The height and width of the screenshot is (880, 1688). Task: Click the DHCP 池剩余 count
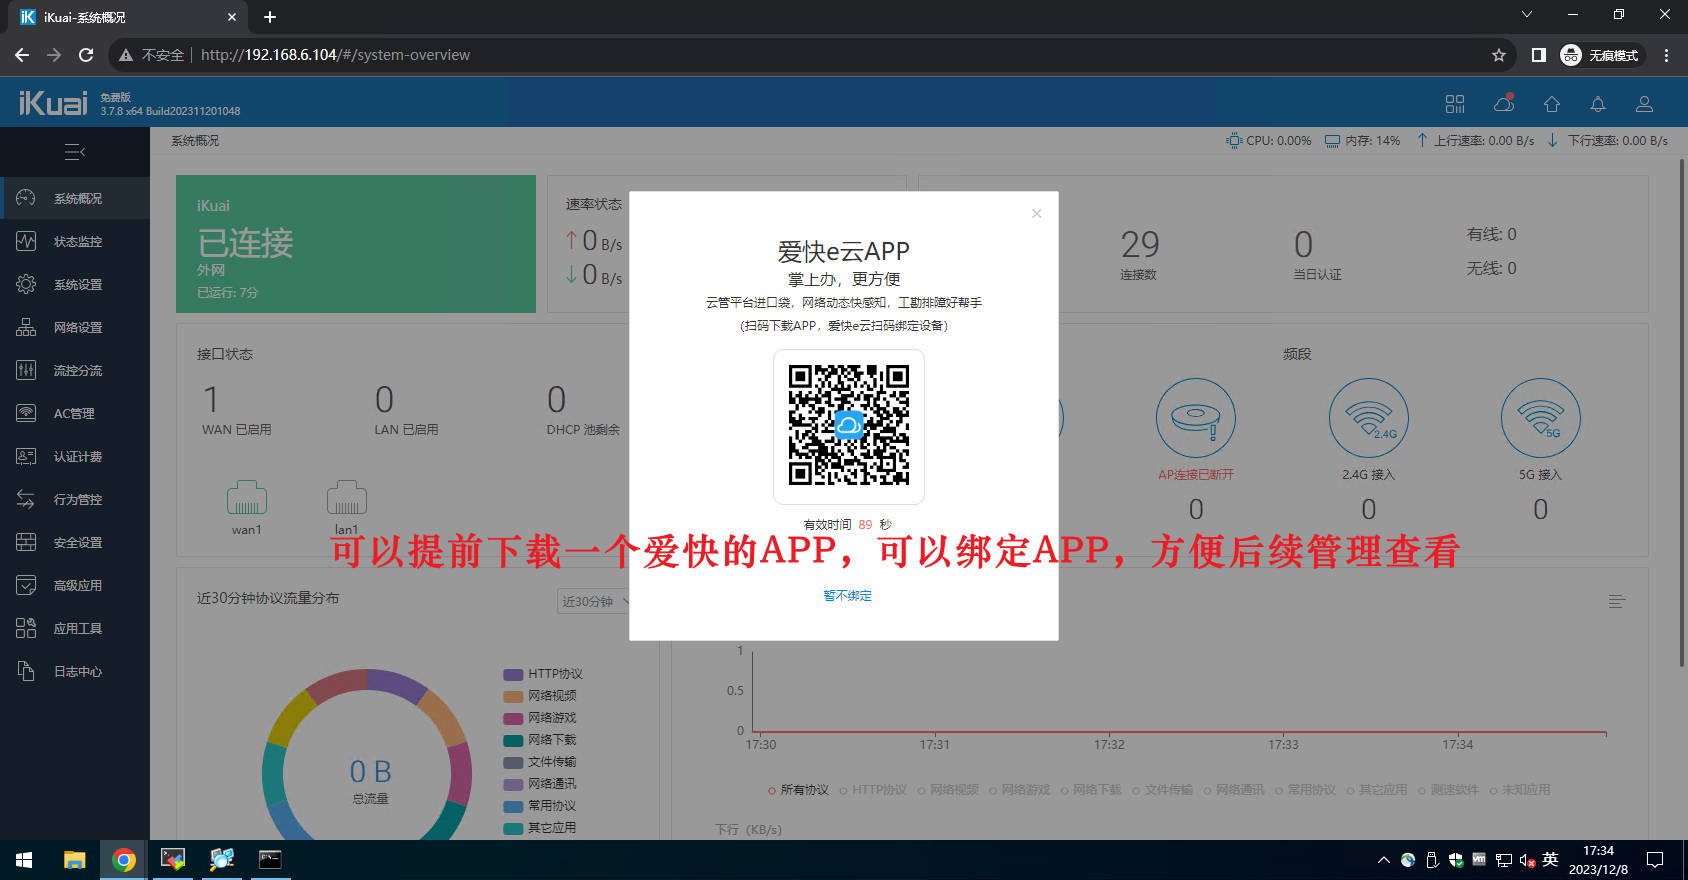[557, 400]
